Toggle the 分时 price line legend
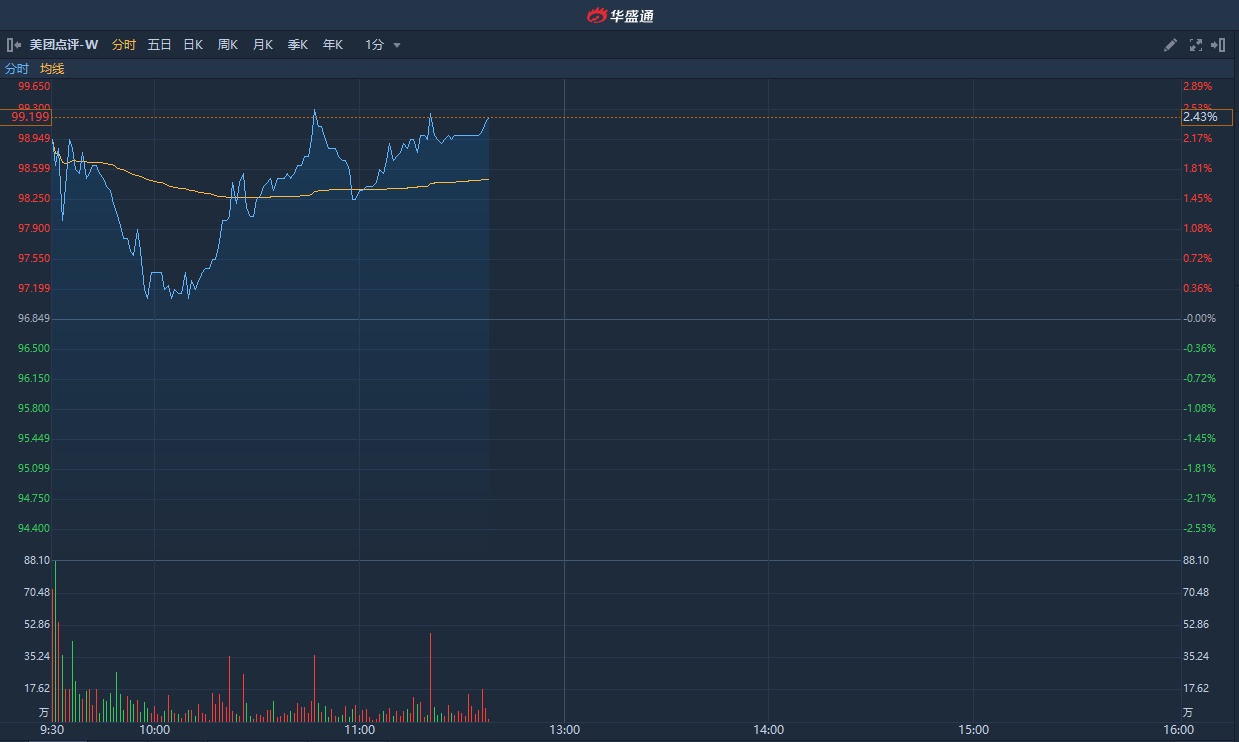The image size is (1239, 742). click(17, 69)
